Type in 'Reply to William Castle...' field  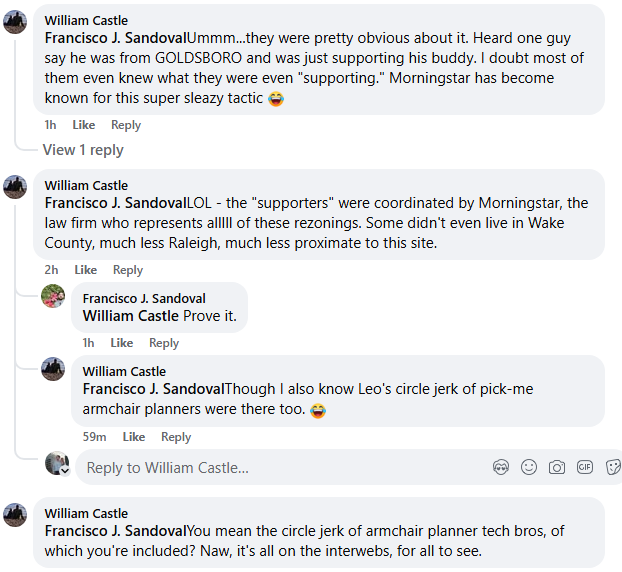[x=280, y=467]
